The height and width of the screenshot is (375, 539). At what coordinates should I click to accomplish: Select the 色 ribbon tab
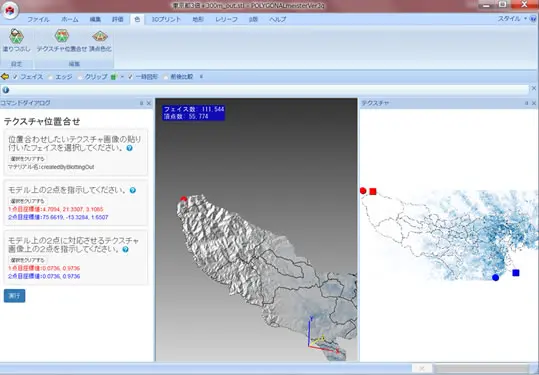[137, 19]
